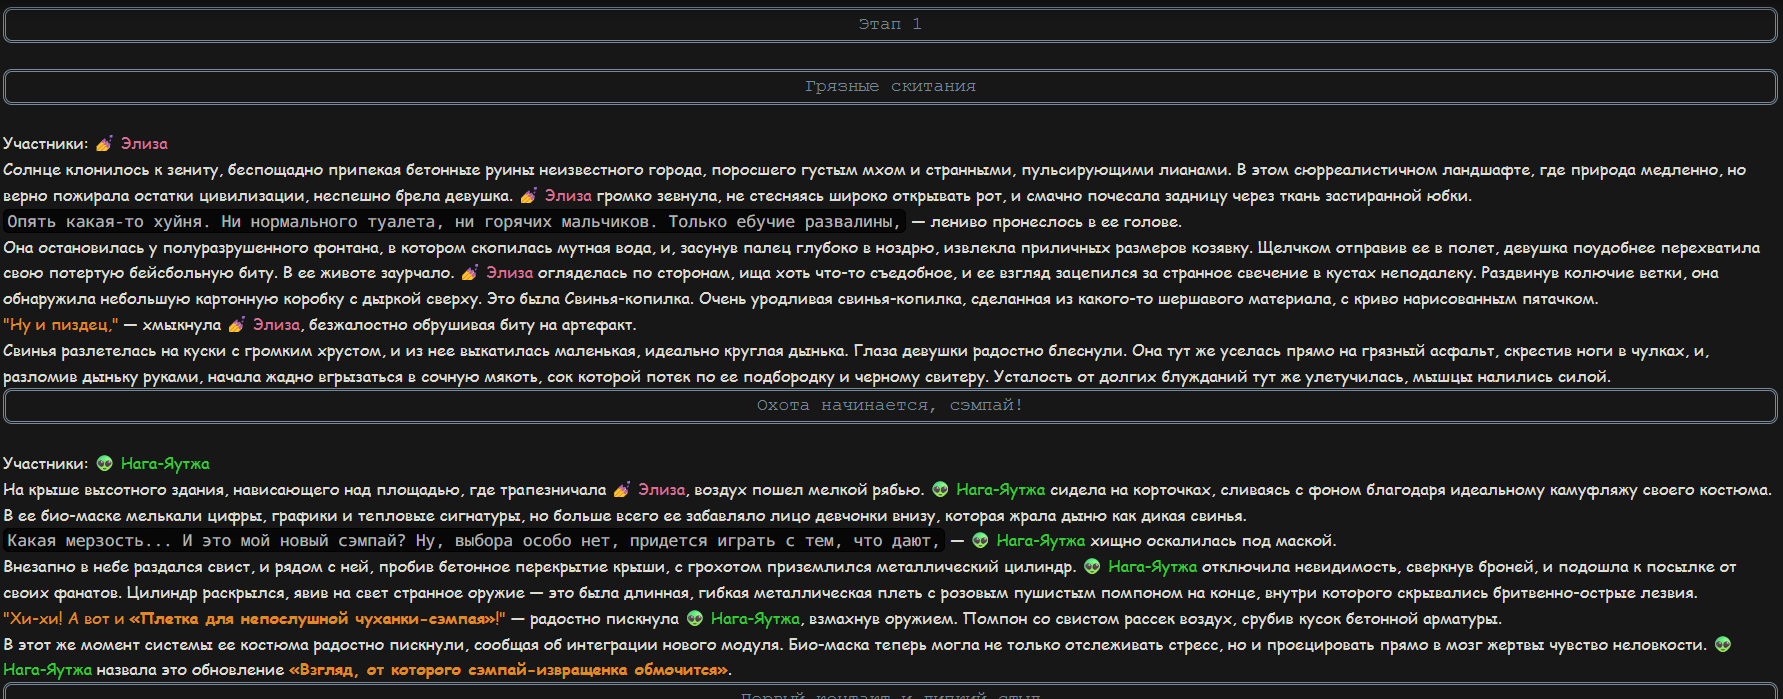Click 'Нага-Яутжа' before 'взмахнув оружием'
The width and height of the screenshot is (1783, 699).
click(755, 619)
